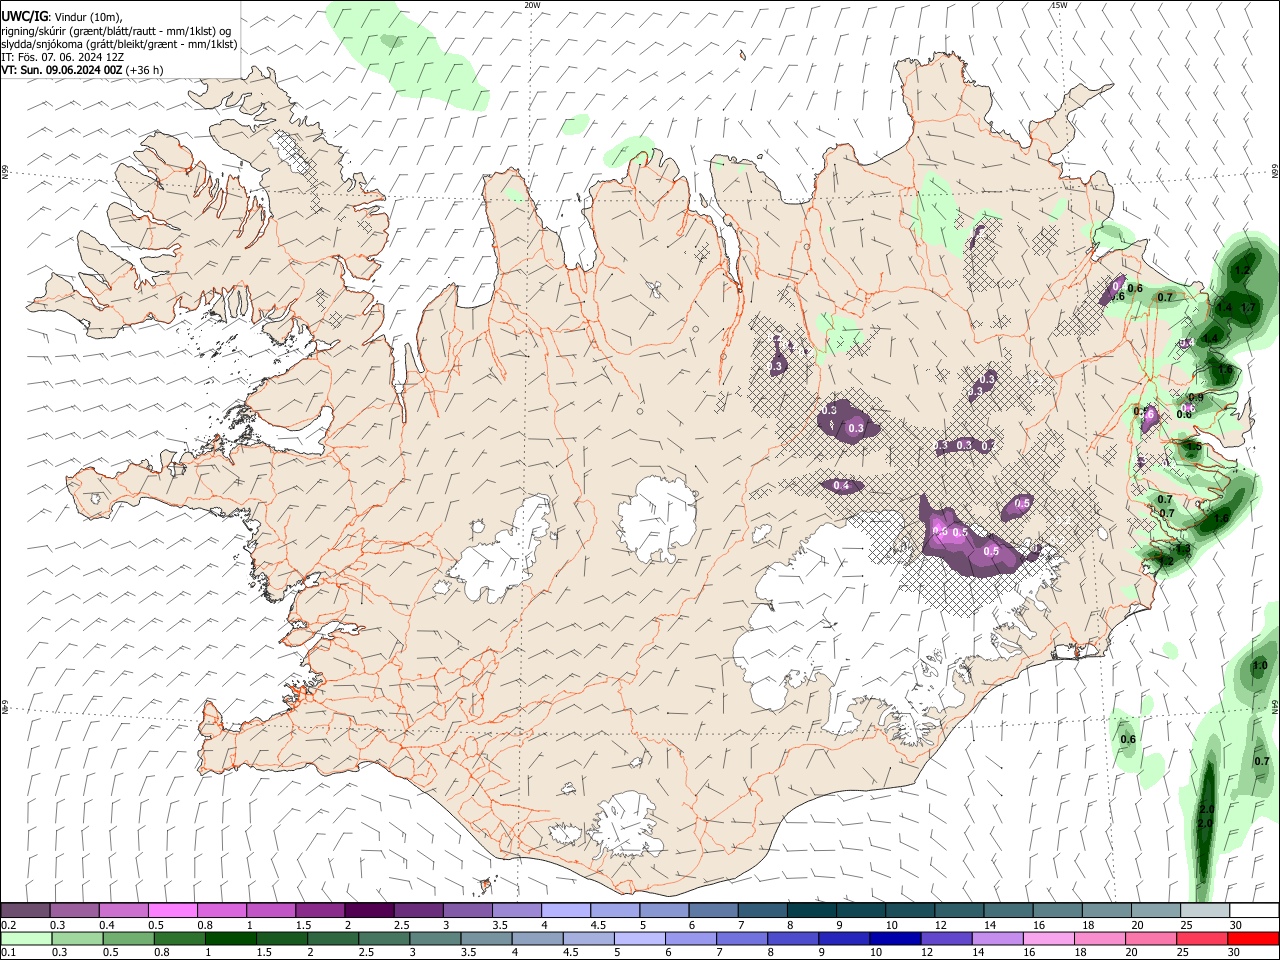Select the 'rigning/skúrir' legend description line
The width and height of the screenshot is (1280, 960).
click(116, 31)
